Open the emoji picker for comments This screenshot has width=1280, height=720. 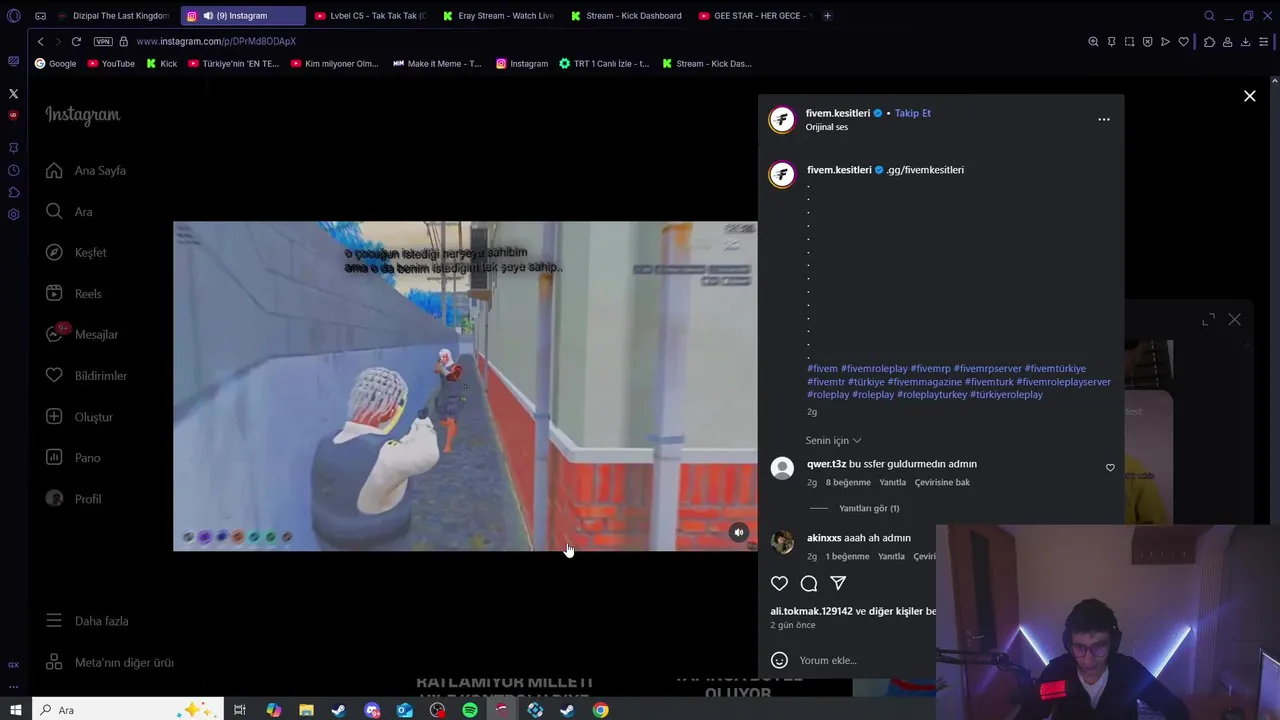tap(780, 660)
